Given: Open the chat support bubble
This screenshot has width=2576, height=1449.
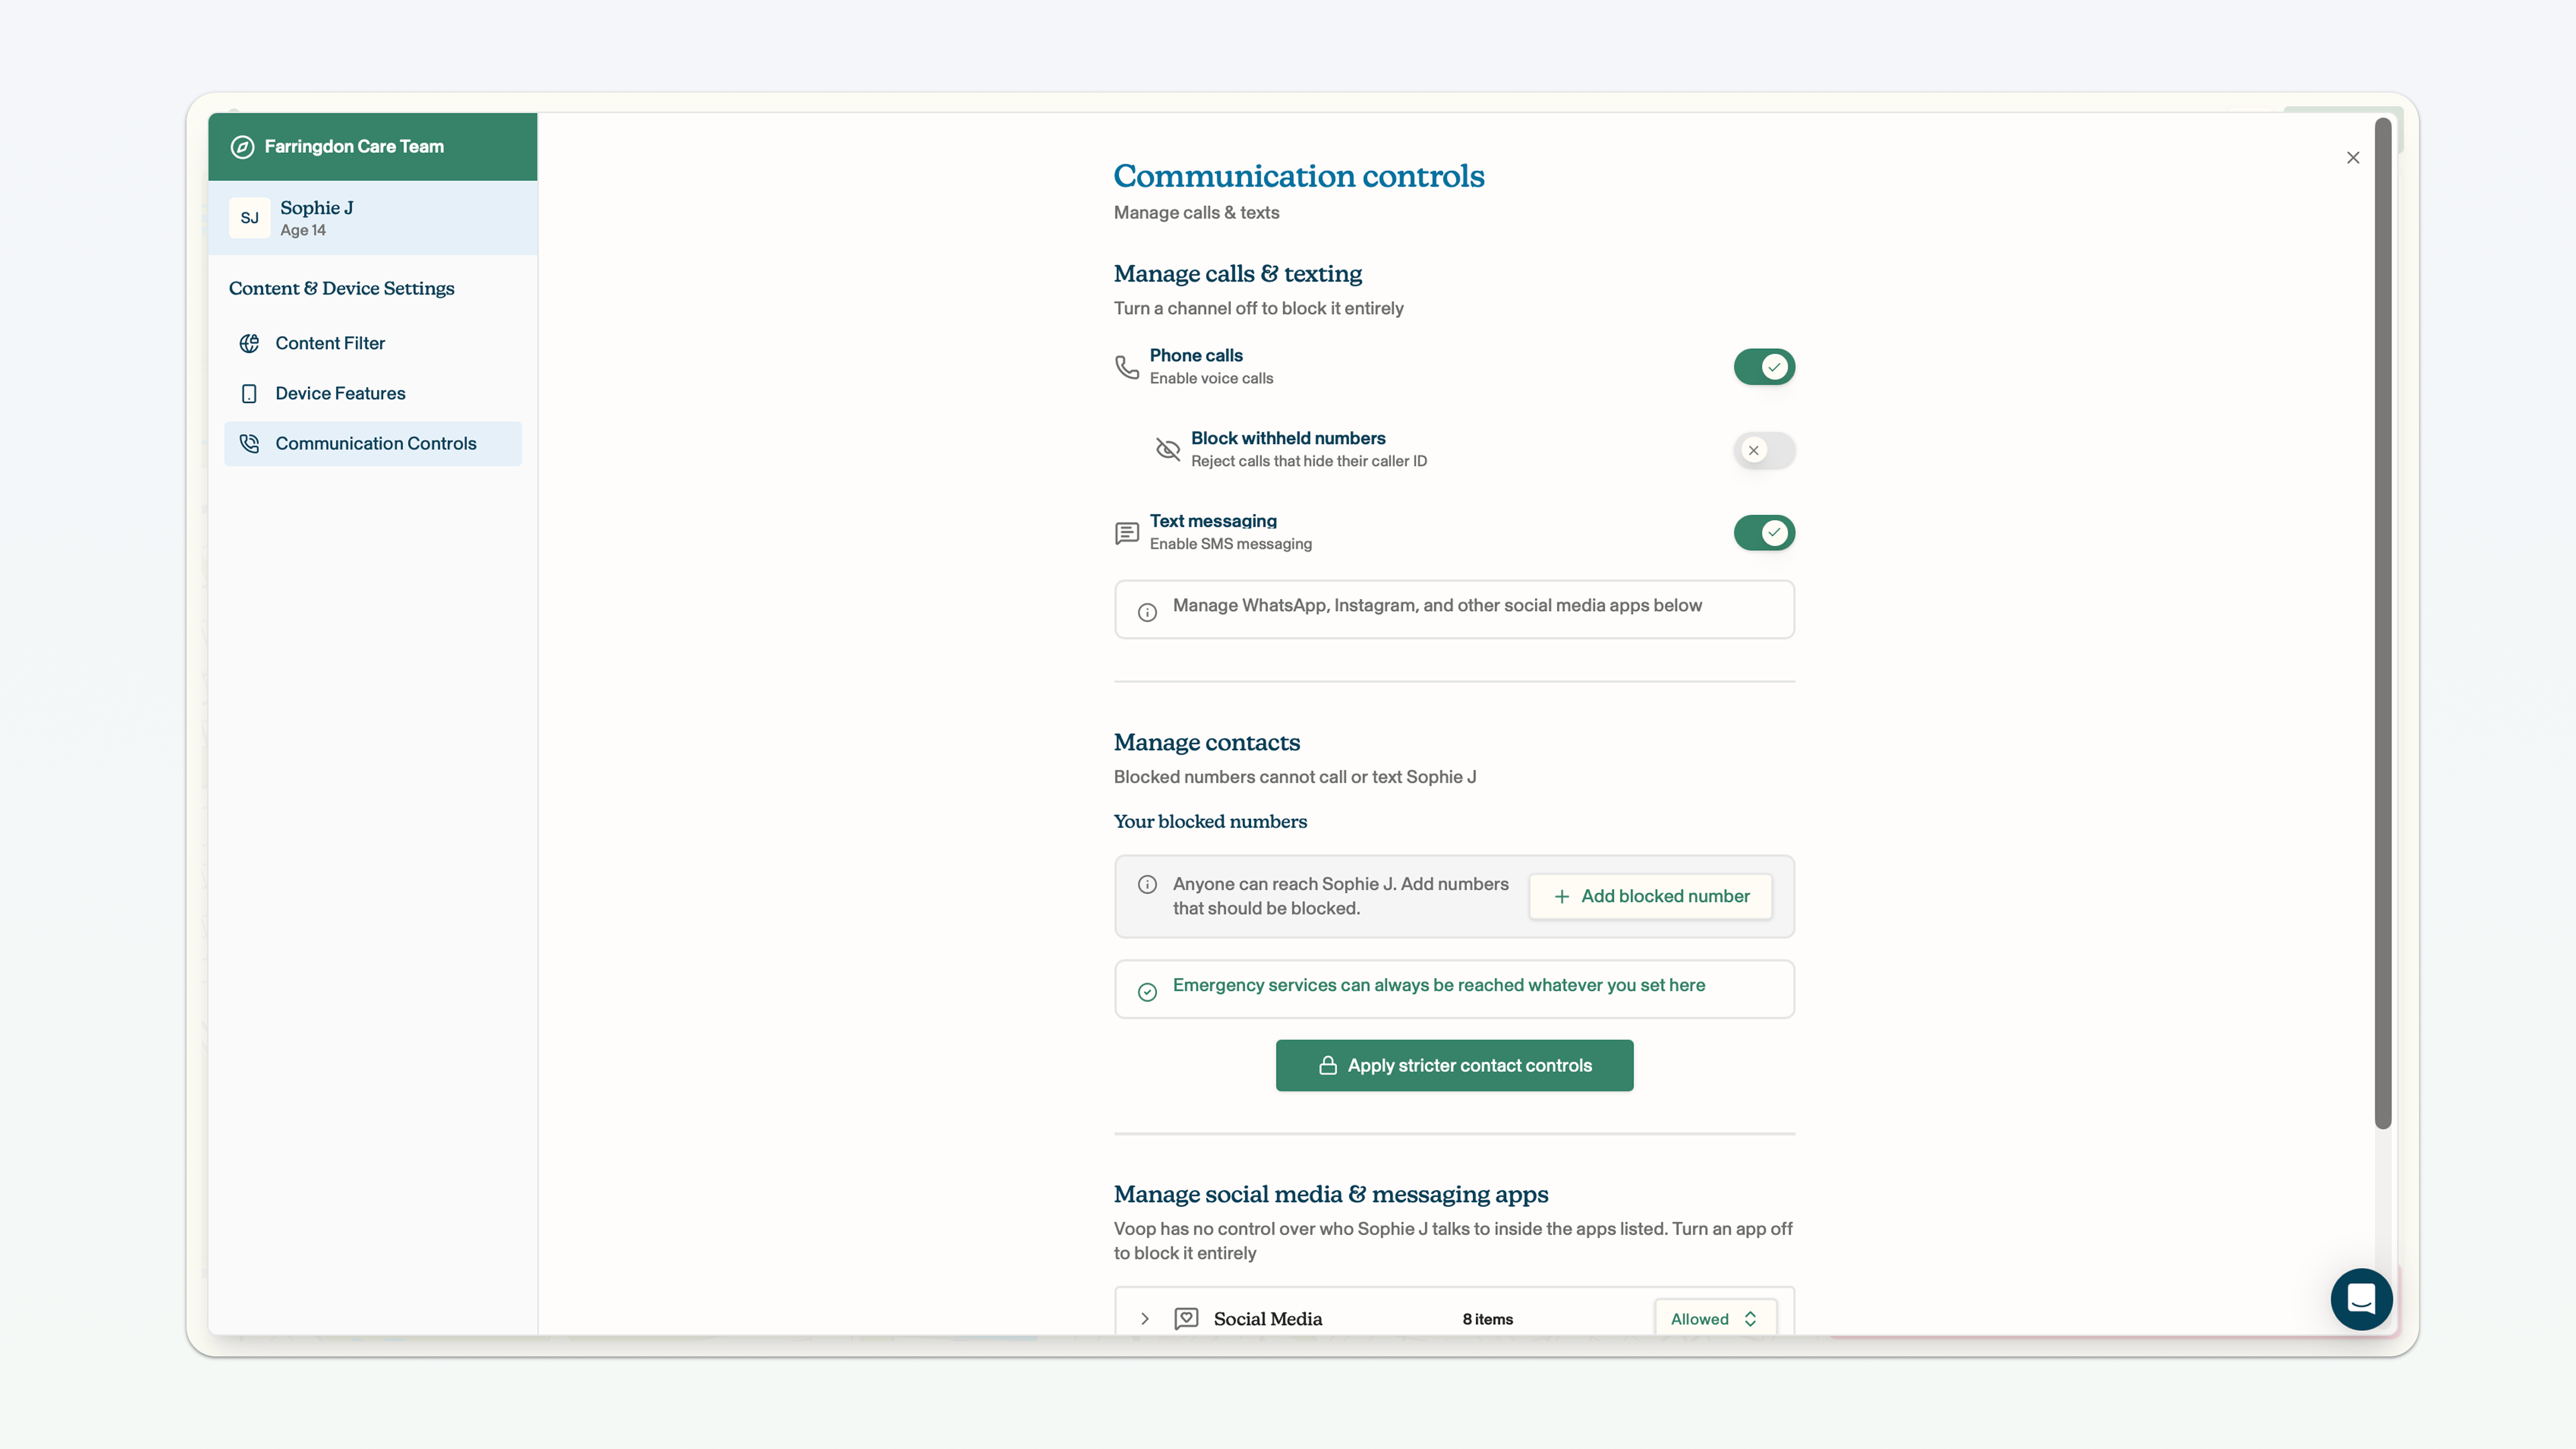Looking at the screenshot, I should [x=2361, y=1299].
